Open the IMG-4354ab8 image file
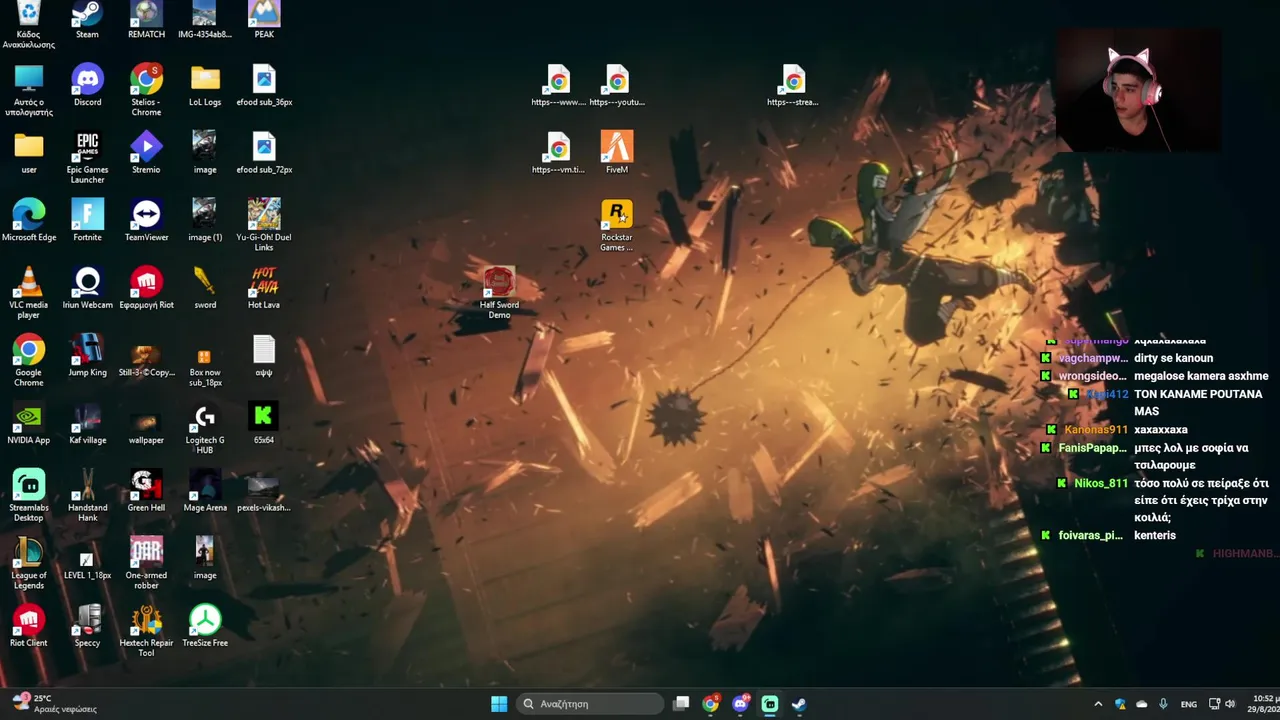This screenshot has height=720, width=1280. 205,20
